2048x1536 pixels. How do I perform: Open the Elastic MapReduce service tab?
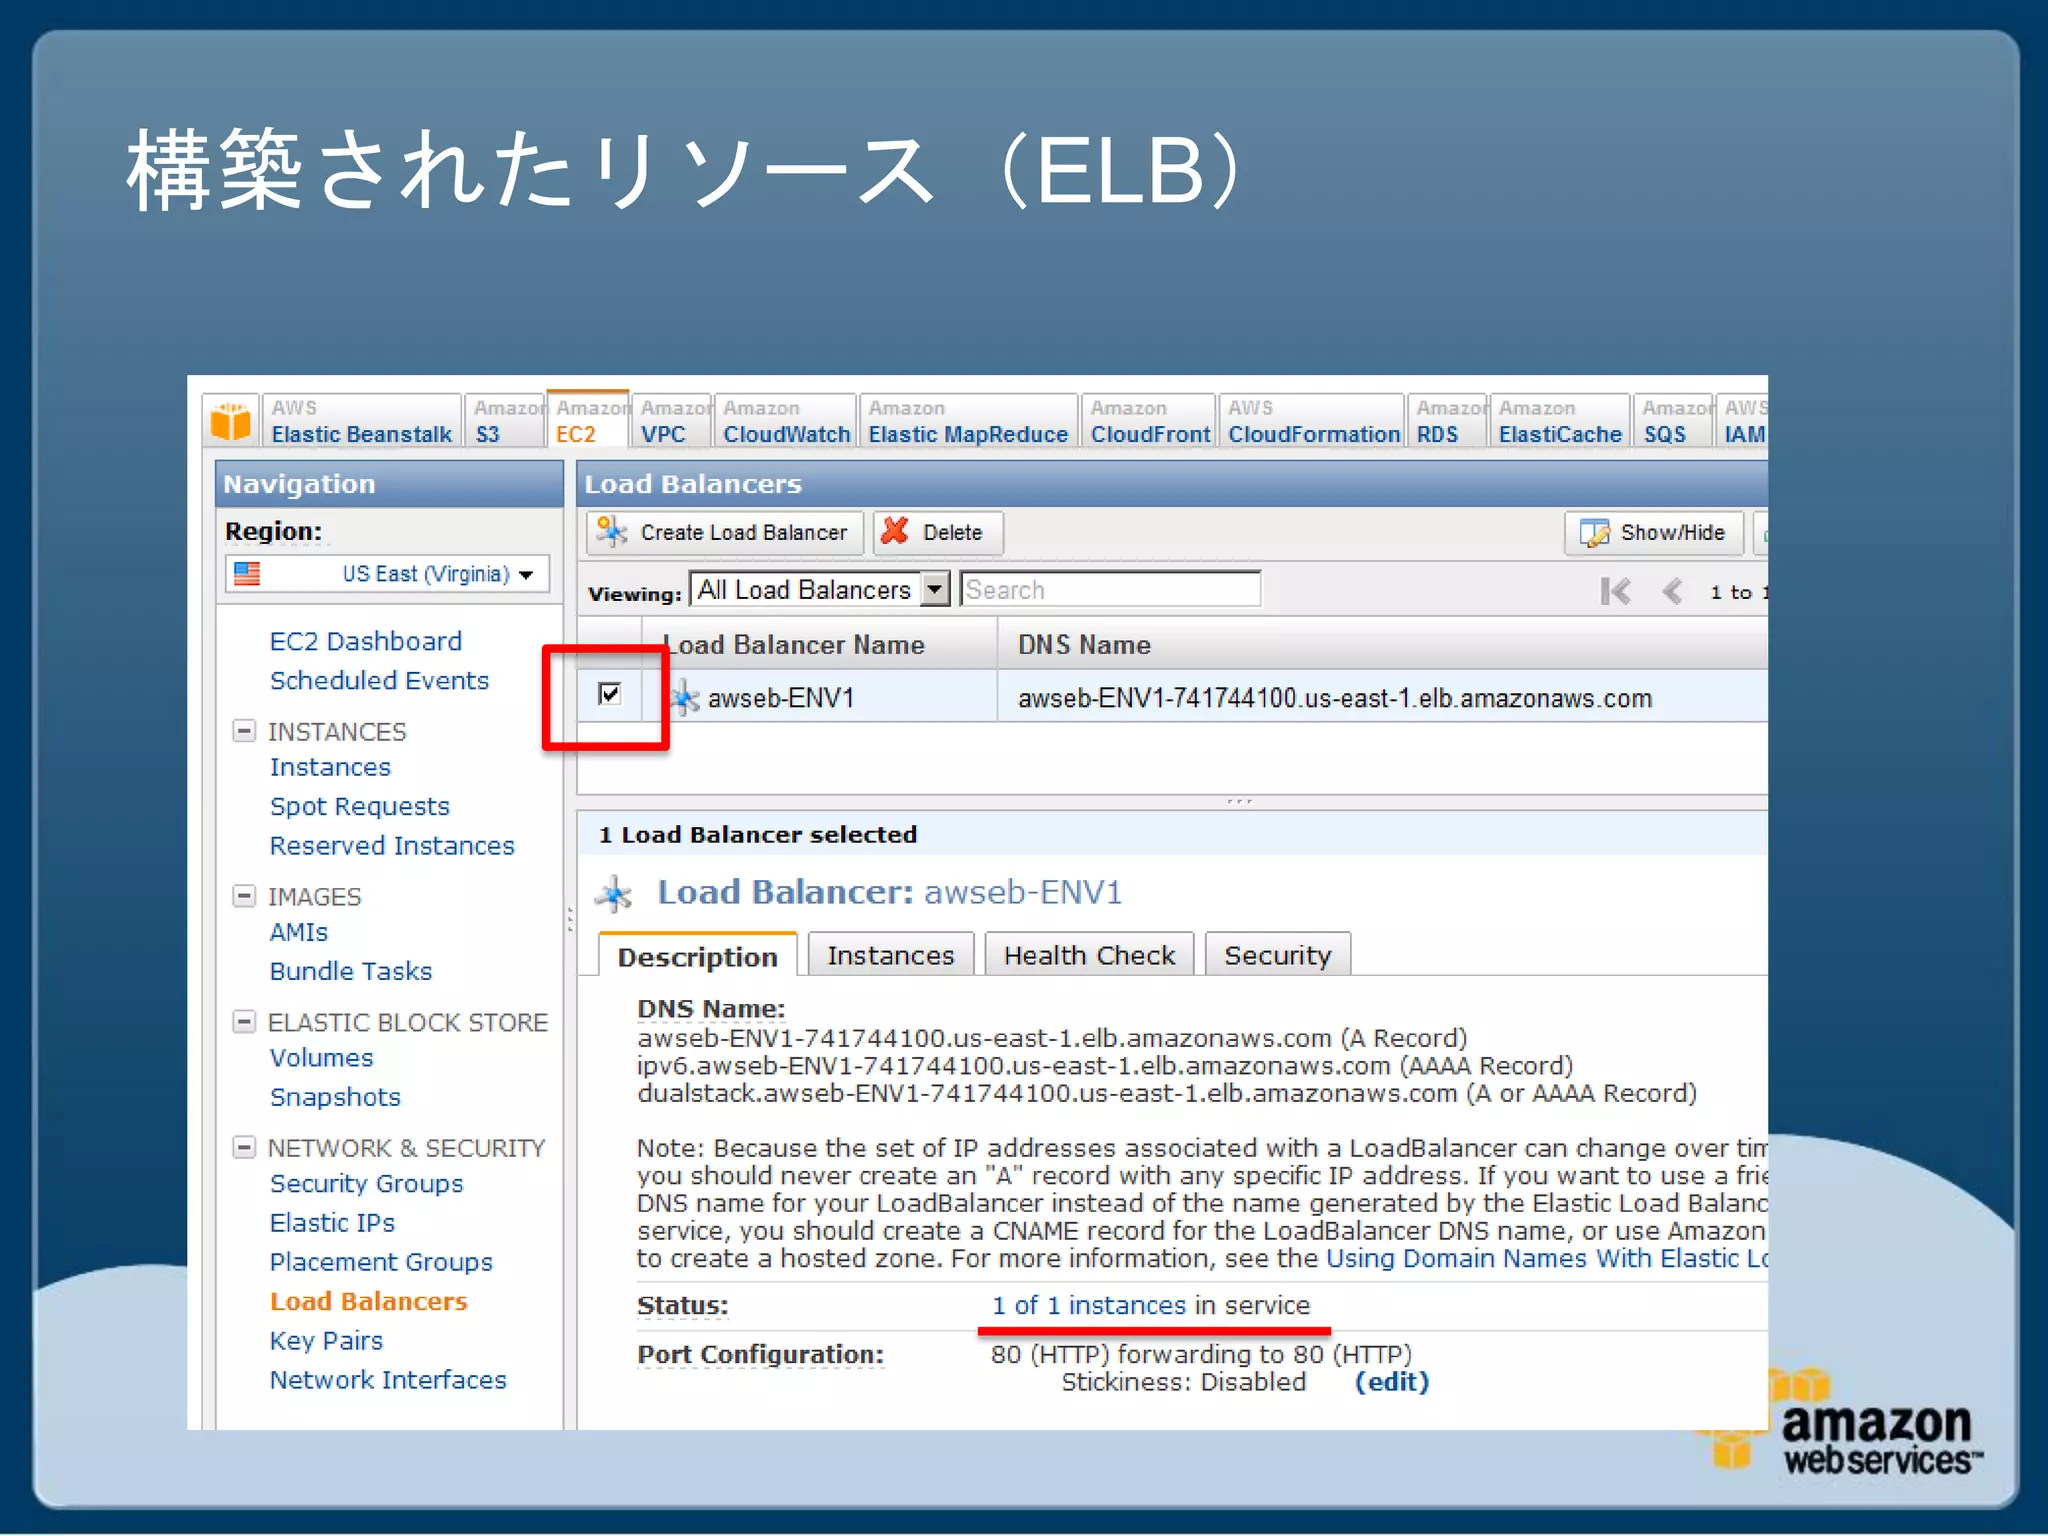click(968, 421)
